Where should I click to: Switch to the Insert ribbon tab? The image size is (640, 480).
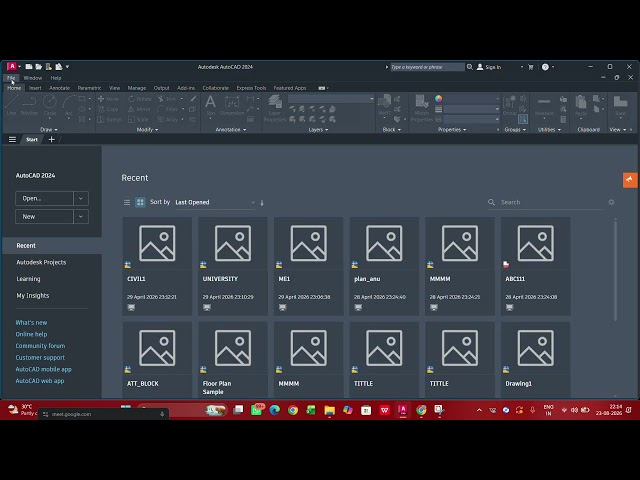35,88
